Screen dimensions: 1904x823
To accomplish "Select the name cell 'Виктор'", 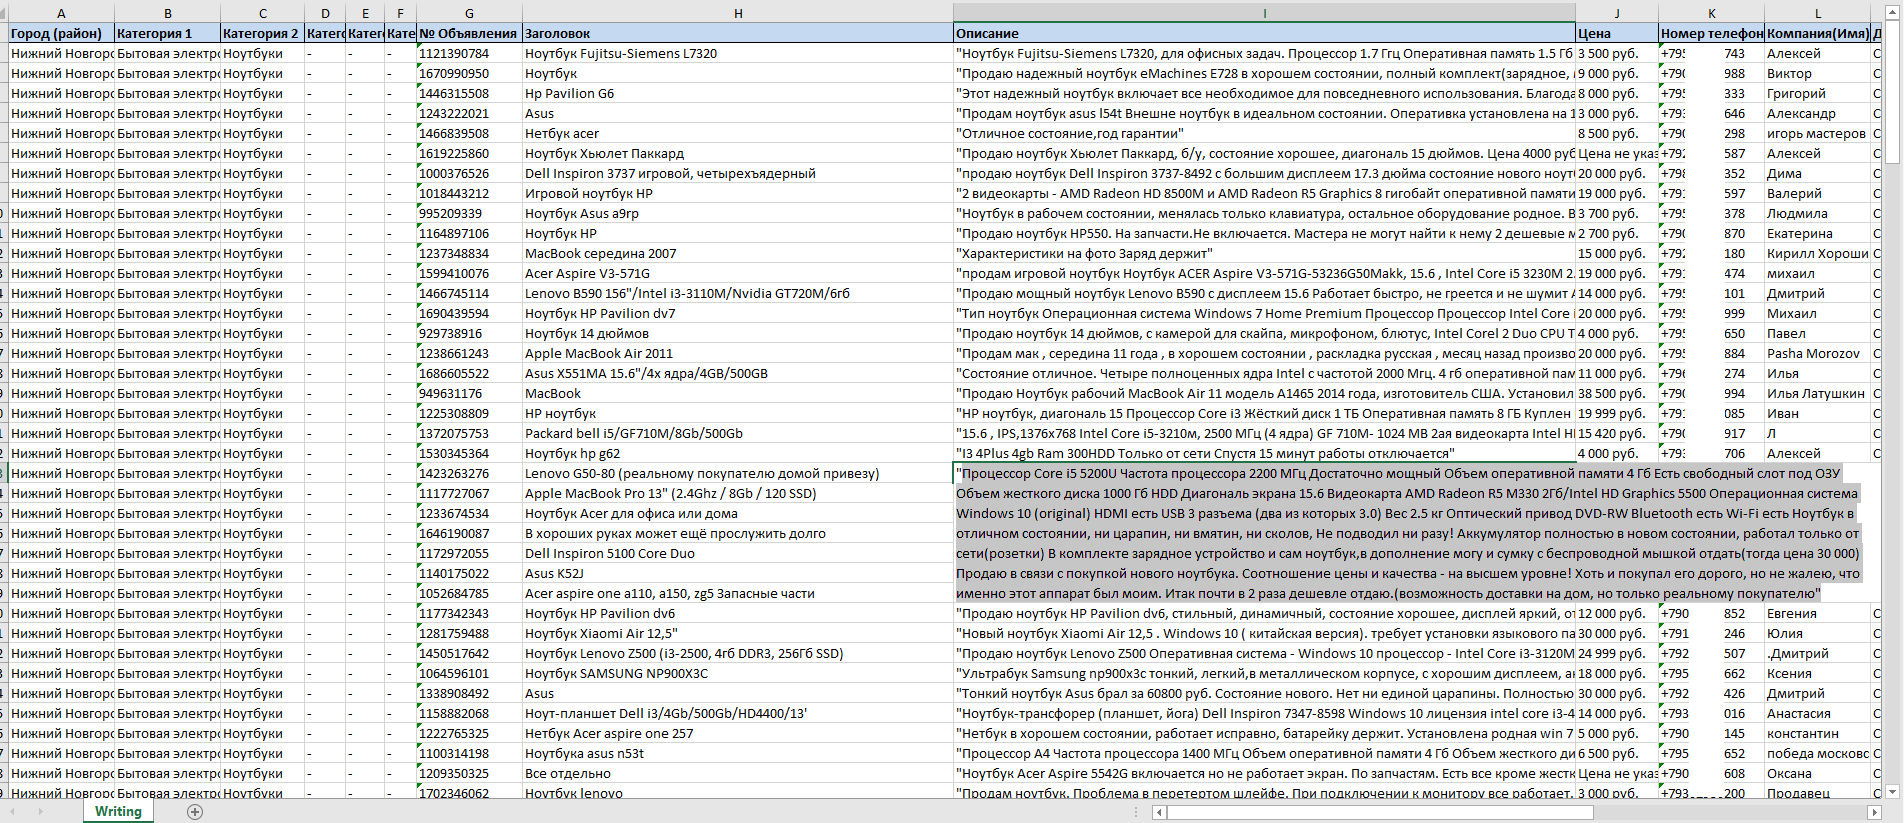I will [1817, 73].
